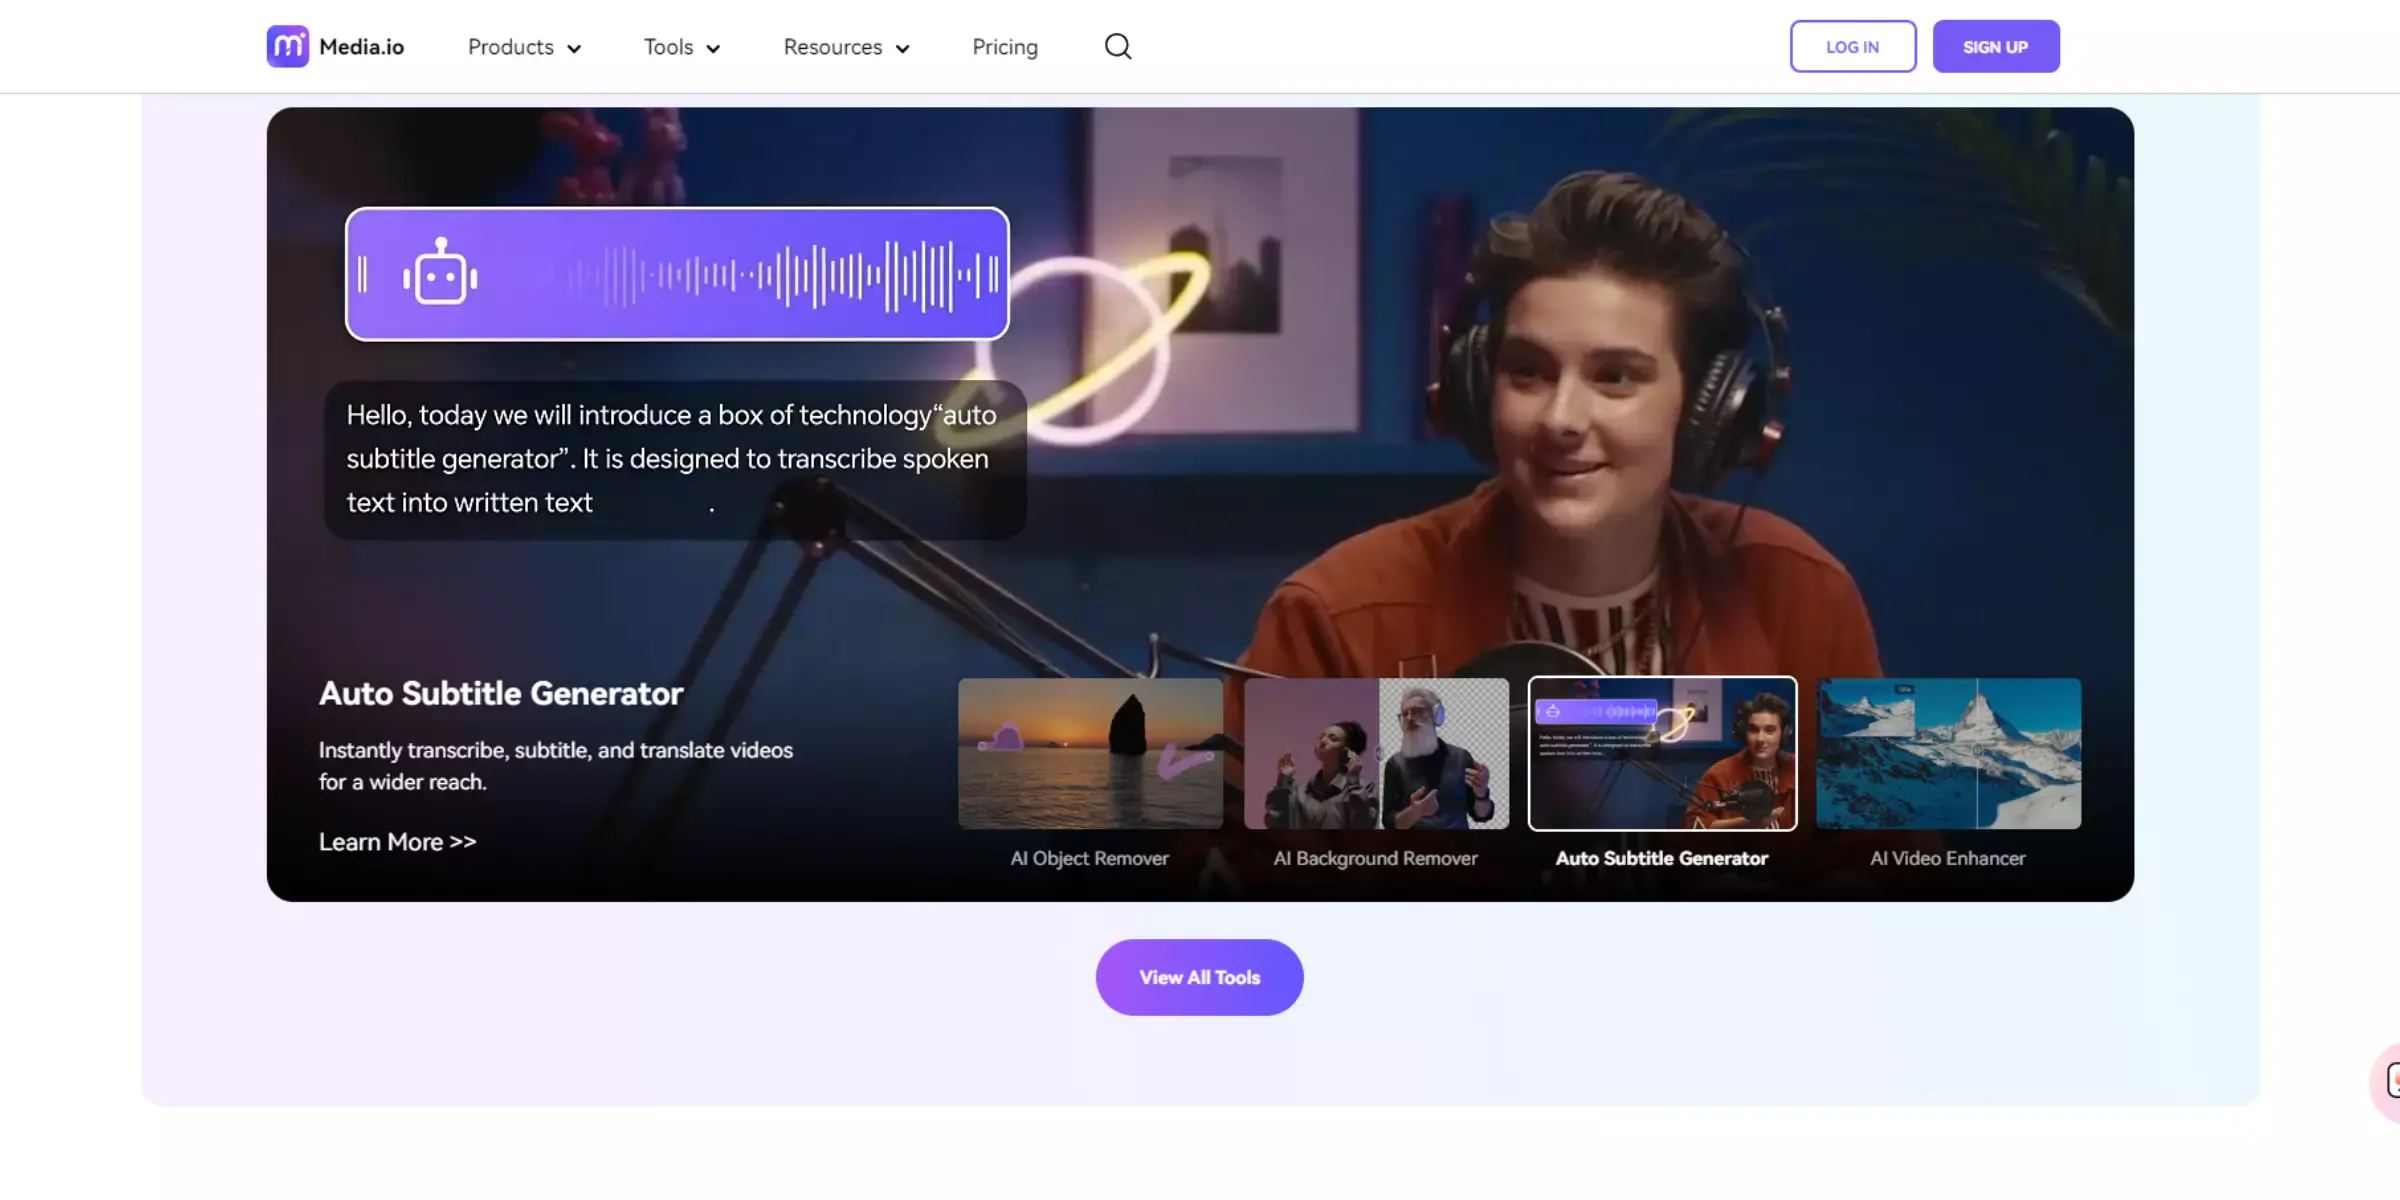This screenshot has width=2400, height=1200.
Task: Click the robot/AI waveform icon
Action: click(x=438, y=271)
